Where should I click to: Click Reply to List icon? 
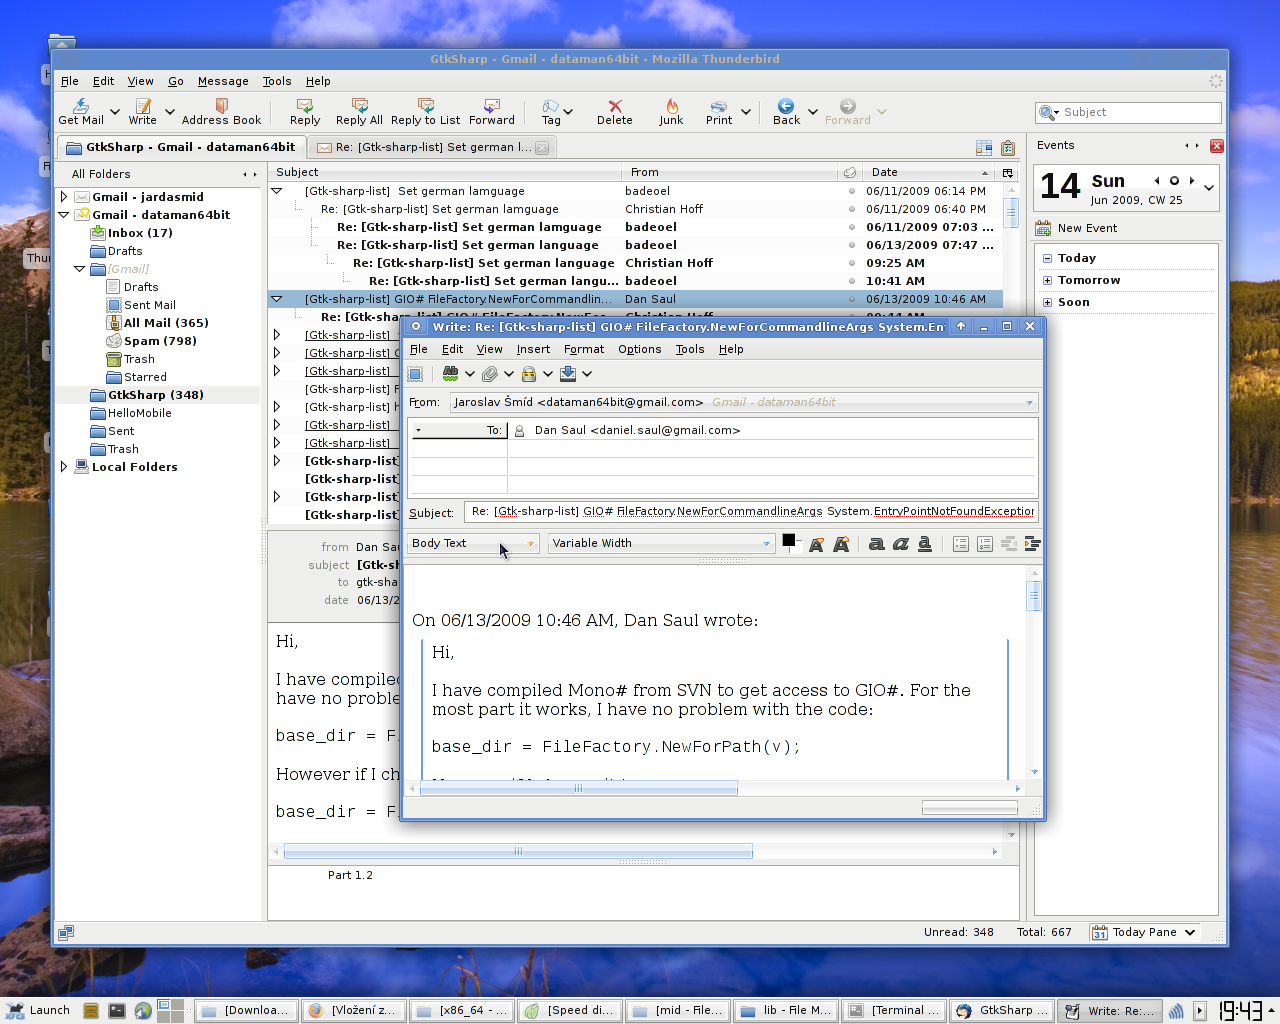click(x=425, y=111)
